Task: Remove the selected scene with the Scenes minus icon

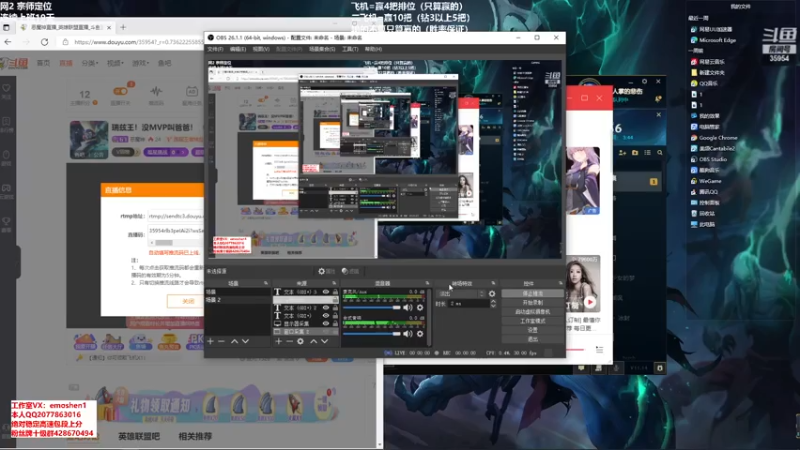Action: (221, 341)
